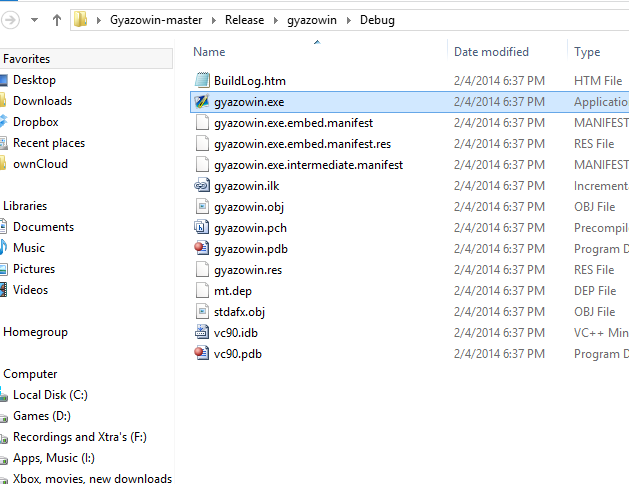
Task: Select Local Disk (C:) in navigation pane
Action: [x=50, y=395]
